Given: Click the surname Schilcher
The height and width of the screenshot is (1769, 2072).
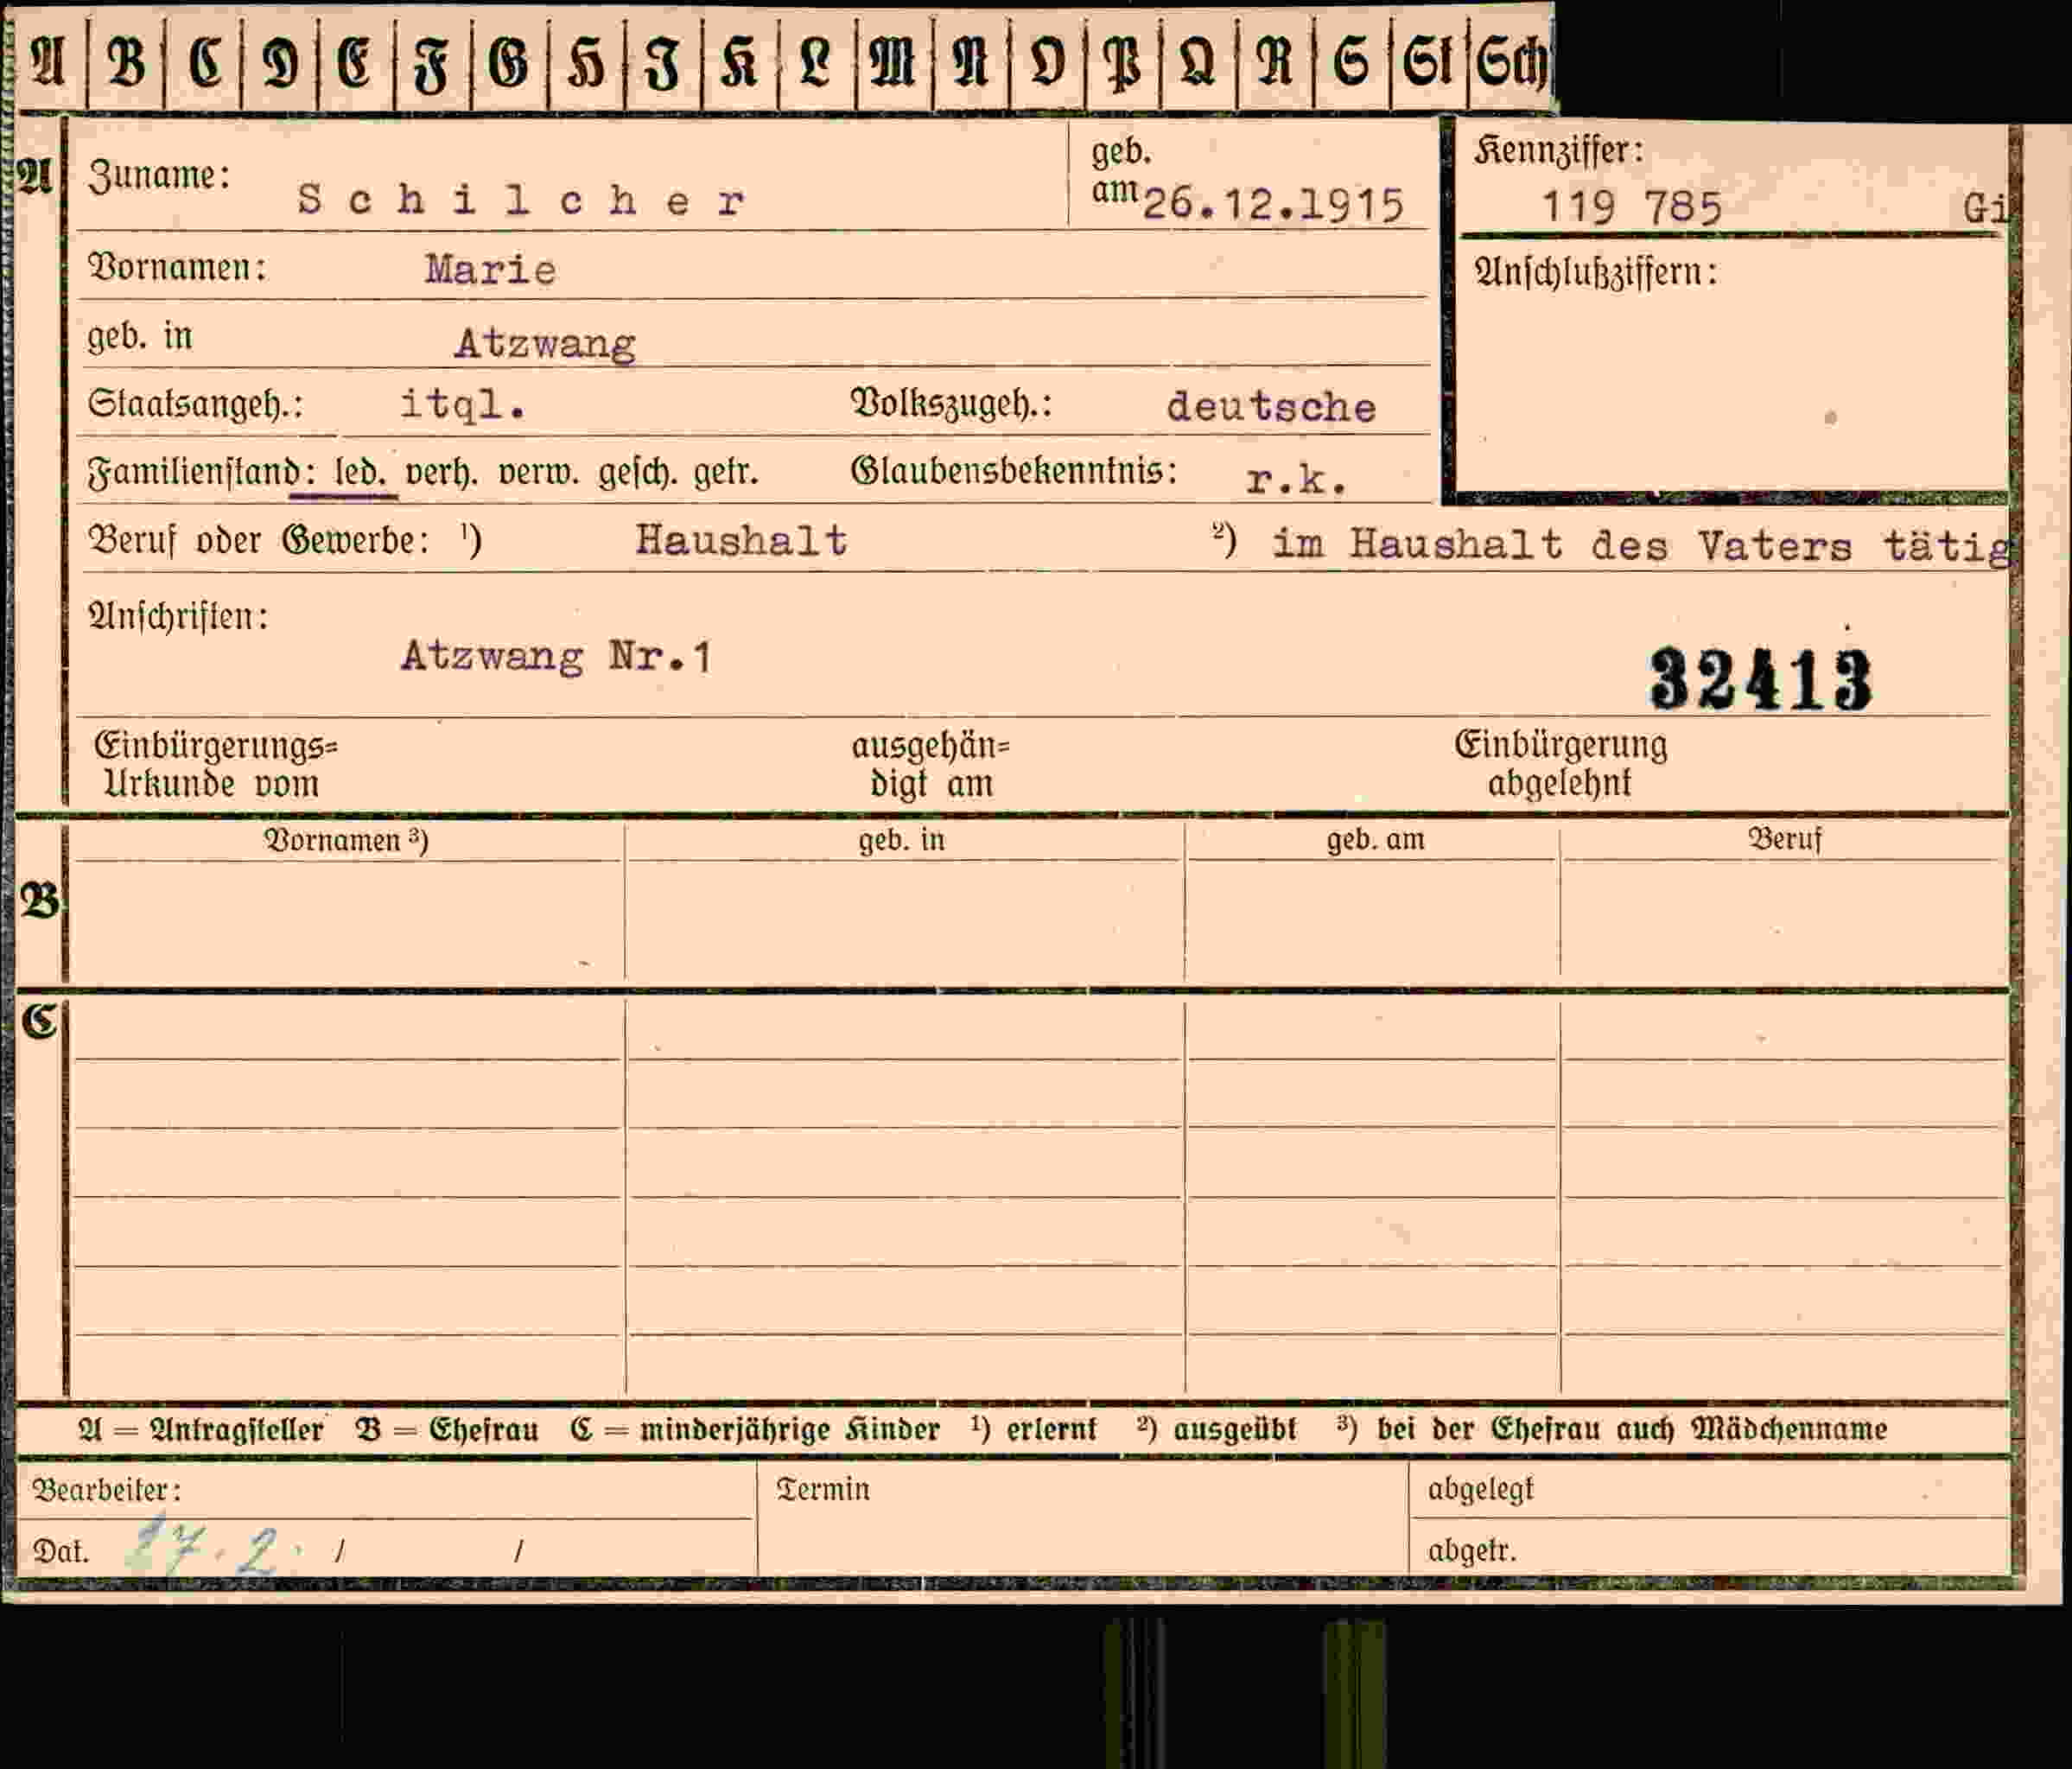Looking at the screenshot, I should coord(521,201).
